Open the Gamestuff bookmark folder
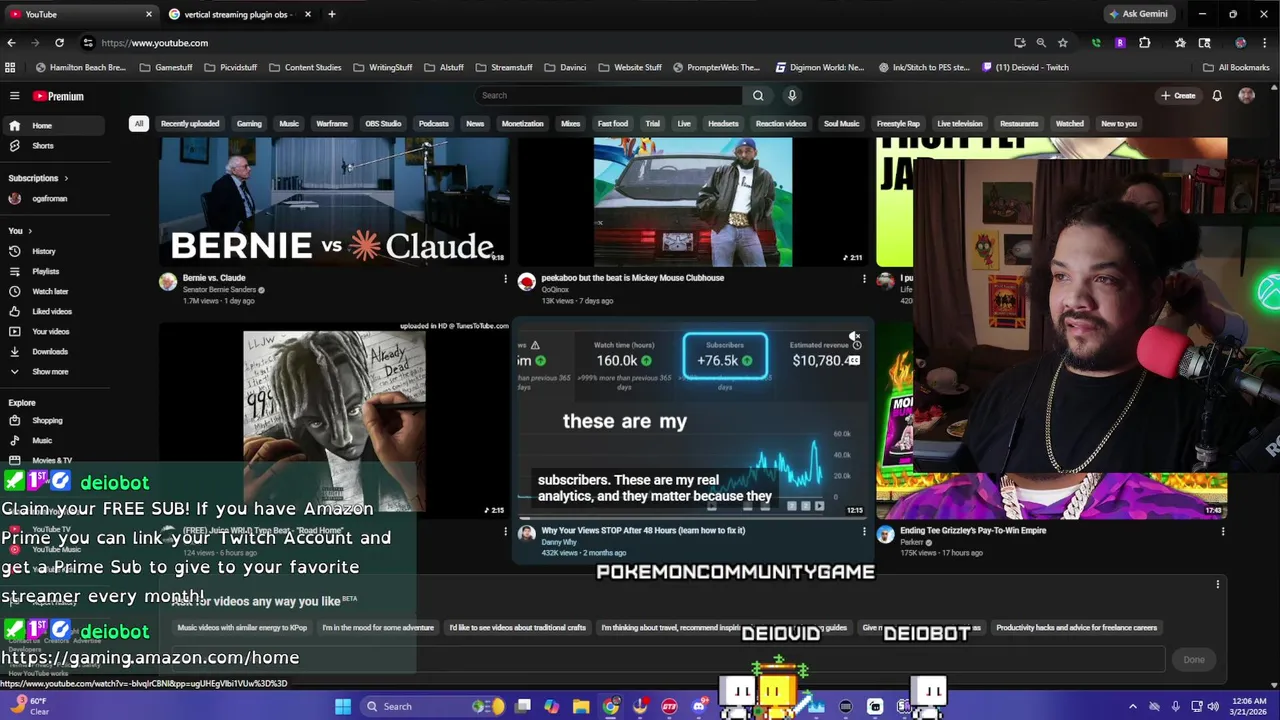Viewport: 1280px width, 720px height. (166, 68)
